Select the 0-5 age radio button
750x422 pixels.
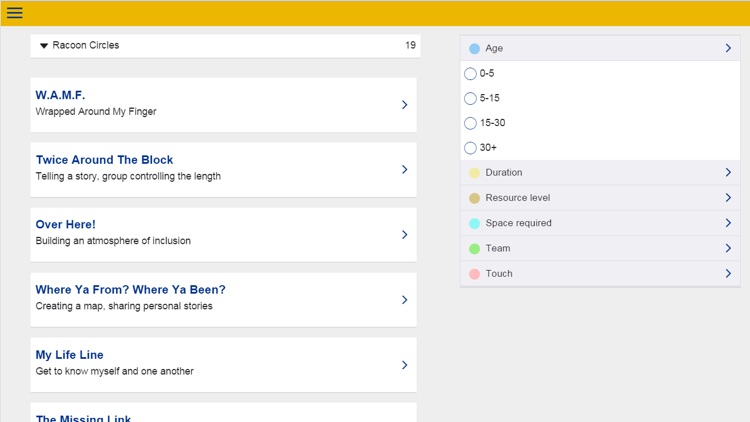point(470,74)
